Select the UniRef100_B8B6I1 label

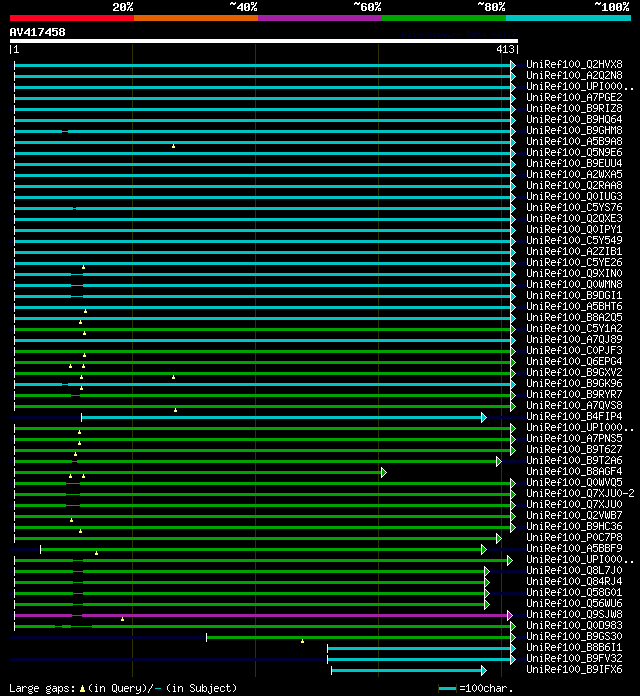(x=574, y=647)
